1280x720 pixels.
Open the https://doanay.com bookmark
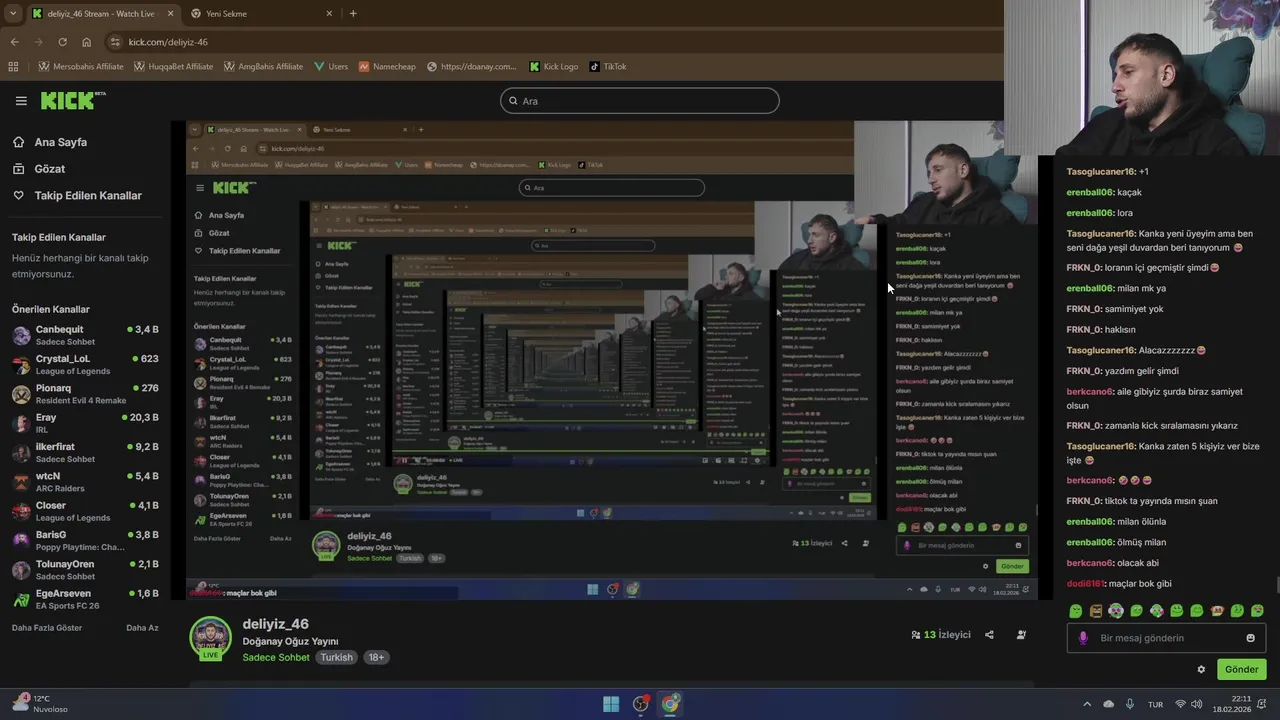coord(472,67)
